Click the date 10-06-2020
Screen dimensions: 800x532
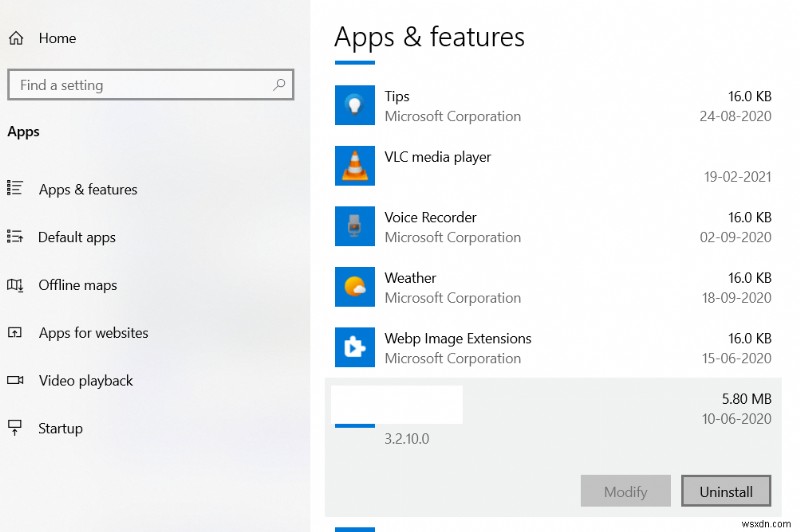737,419
